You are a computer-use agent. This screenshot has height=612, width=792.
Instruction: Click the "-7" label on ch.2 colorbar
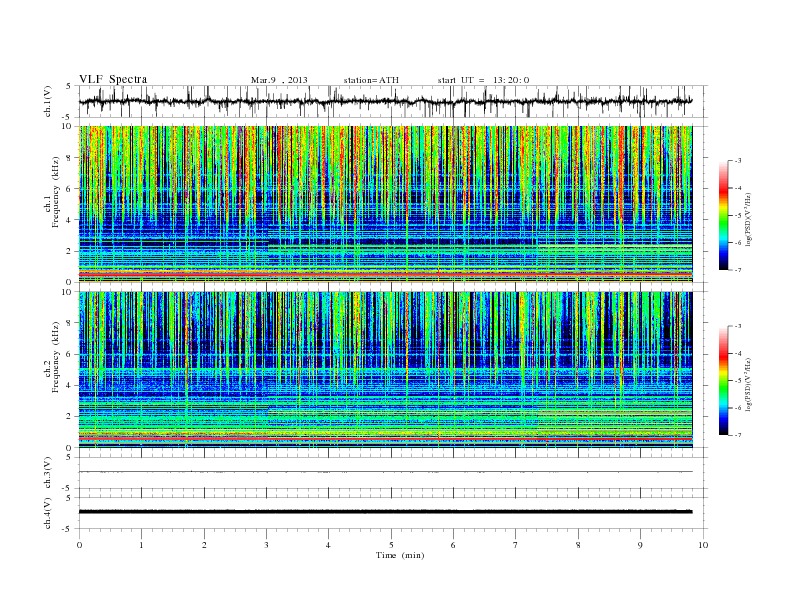[737, 435]
